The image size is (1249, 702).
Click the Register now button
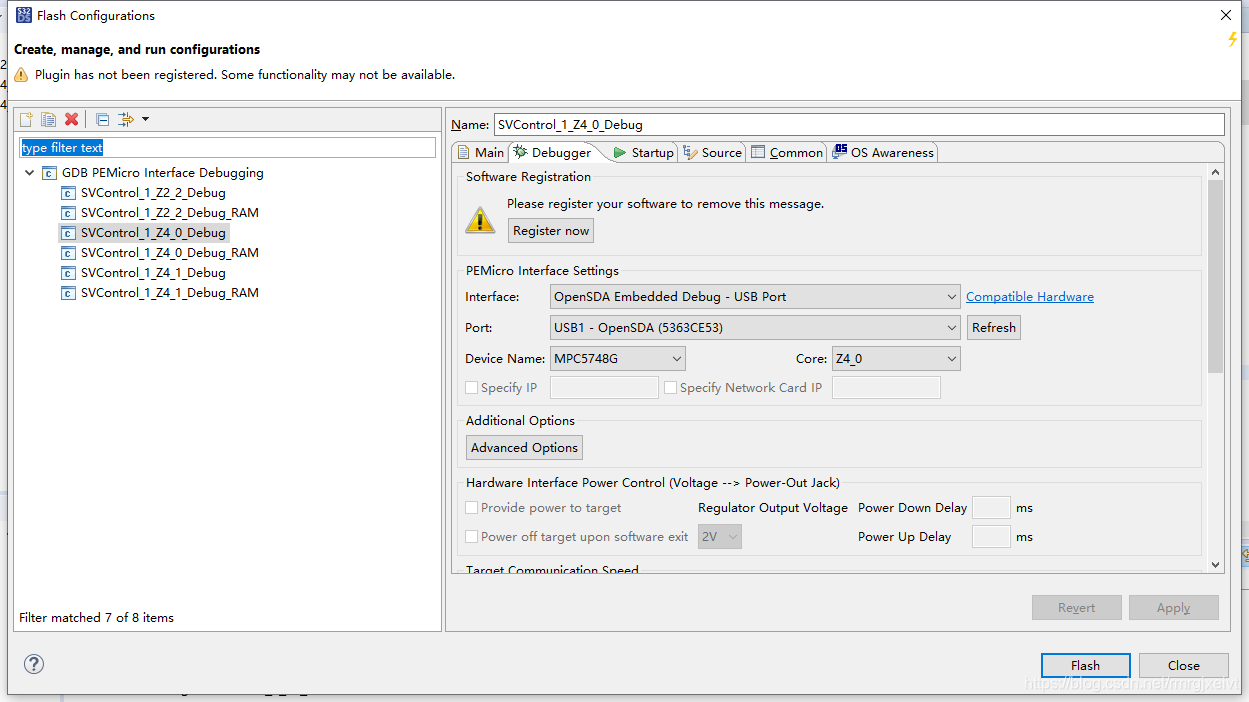click(x=551, y=230)
